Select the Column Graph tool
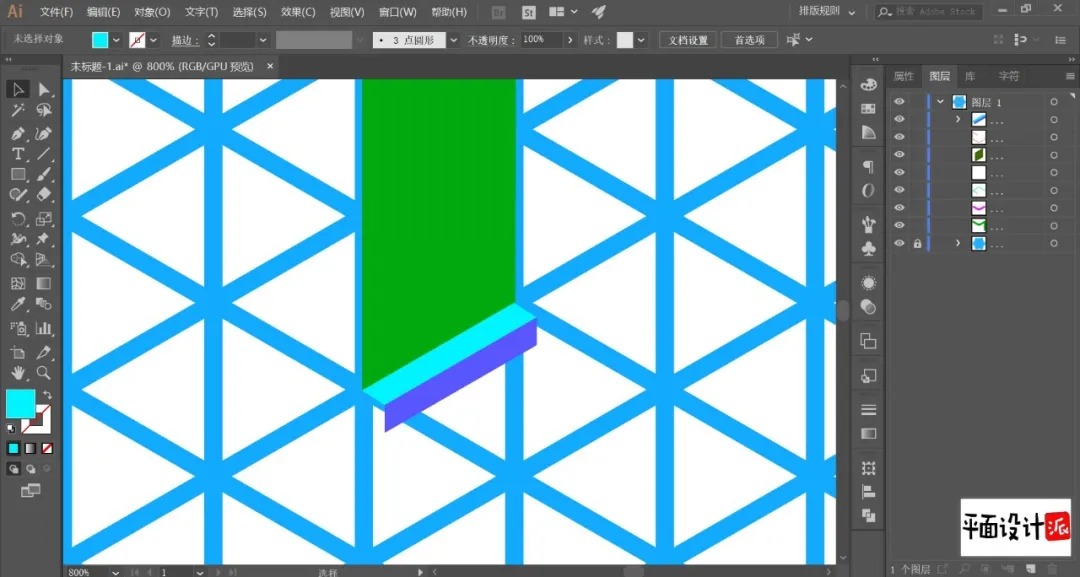 pyautogui.click(x=44, y=328)
